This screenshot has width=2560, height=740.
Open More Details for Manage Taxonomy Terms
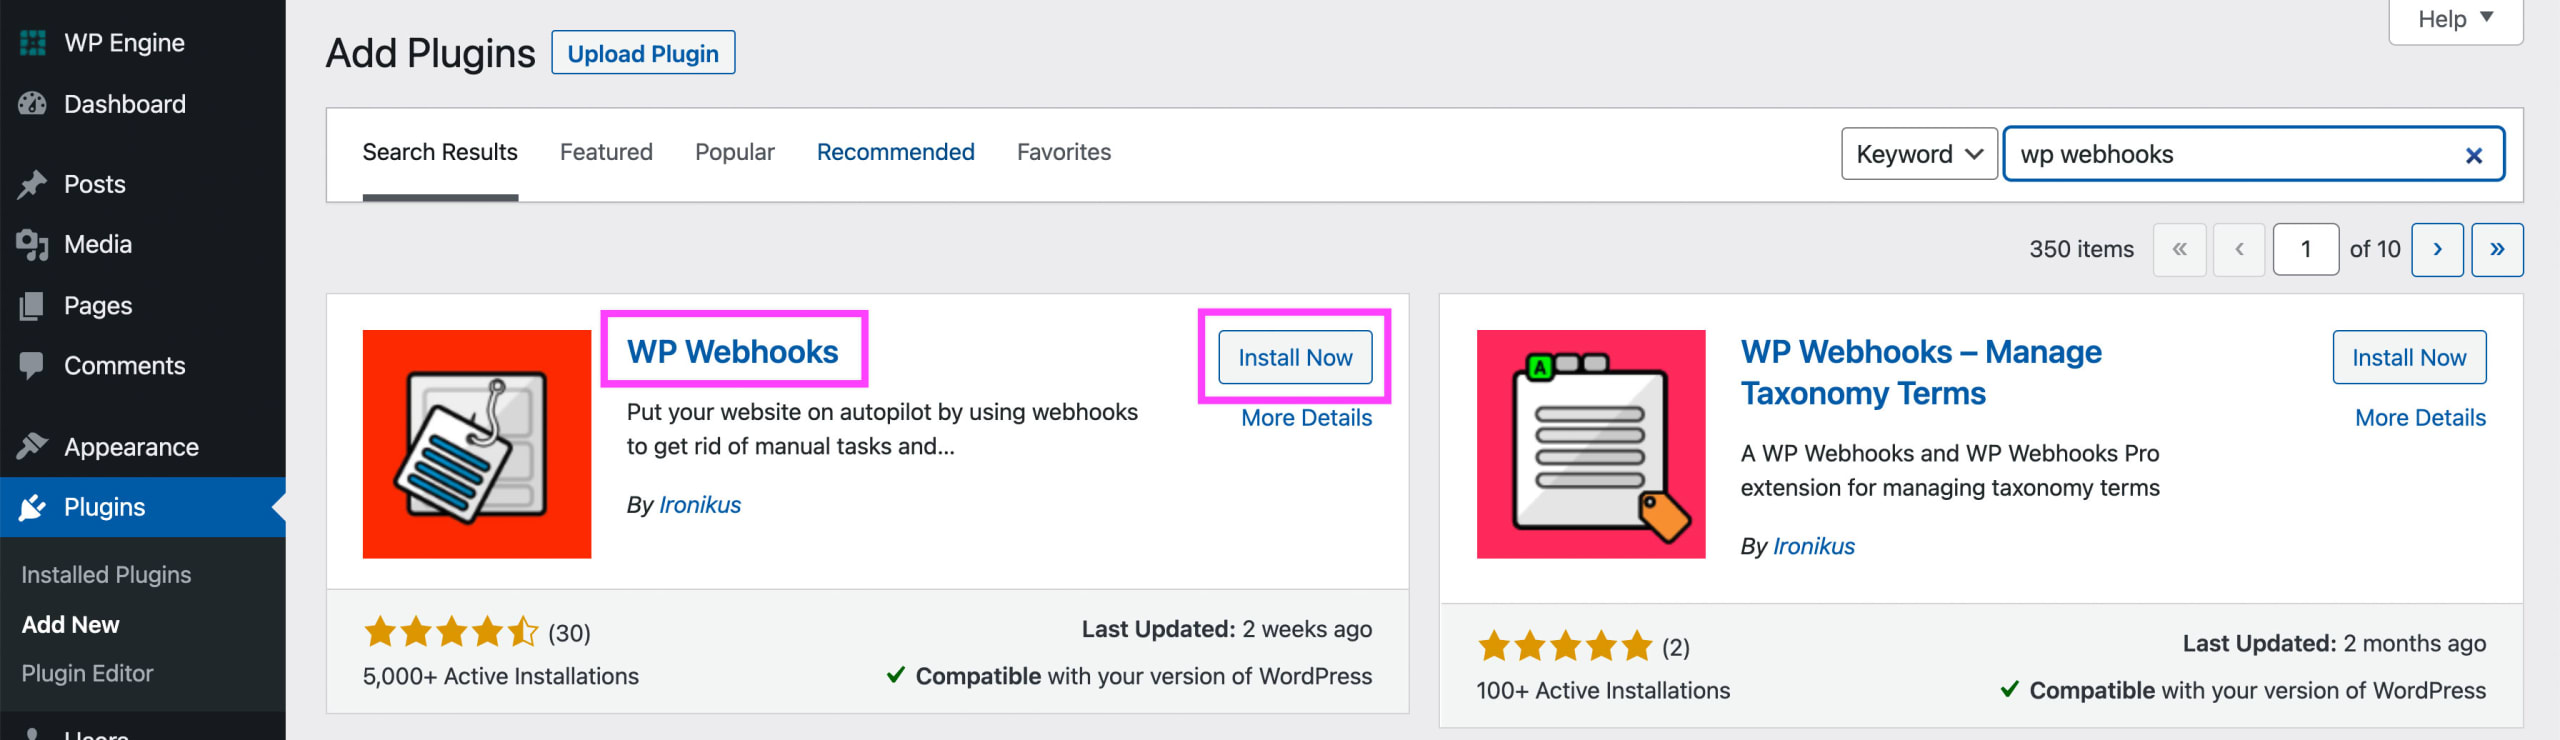point(2420,418)
